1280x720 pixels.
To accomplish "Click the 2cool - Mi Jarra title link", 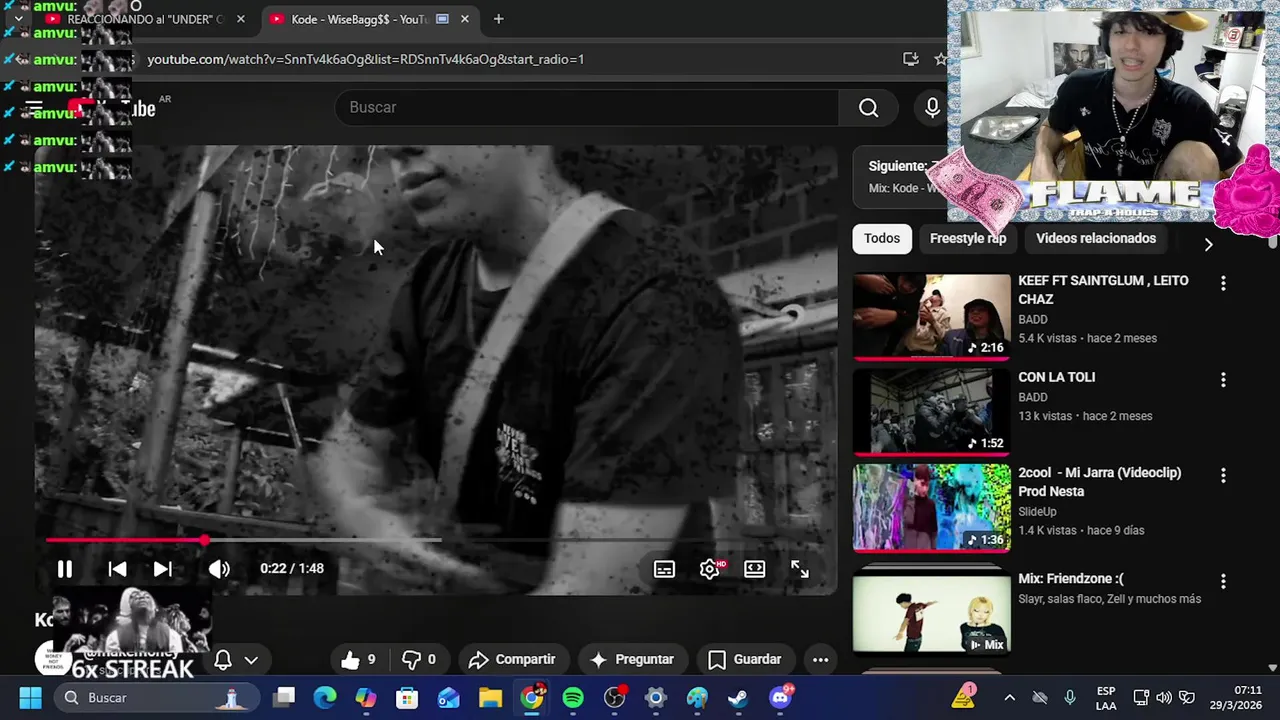I will tap(1099, 482).
